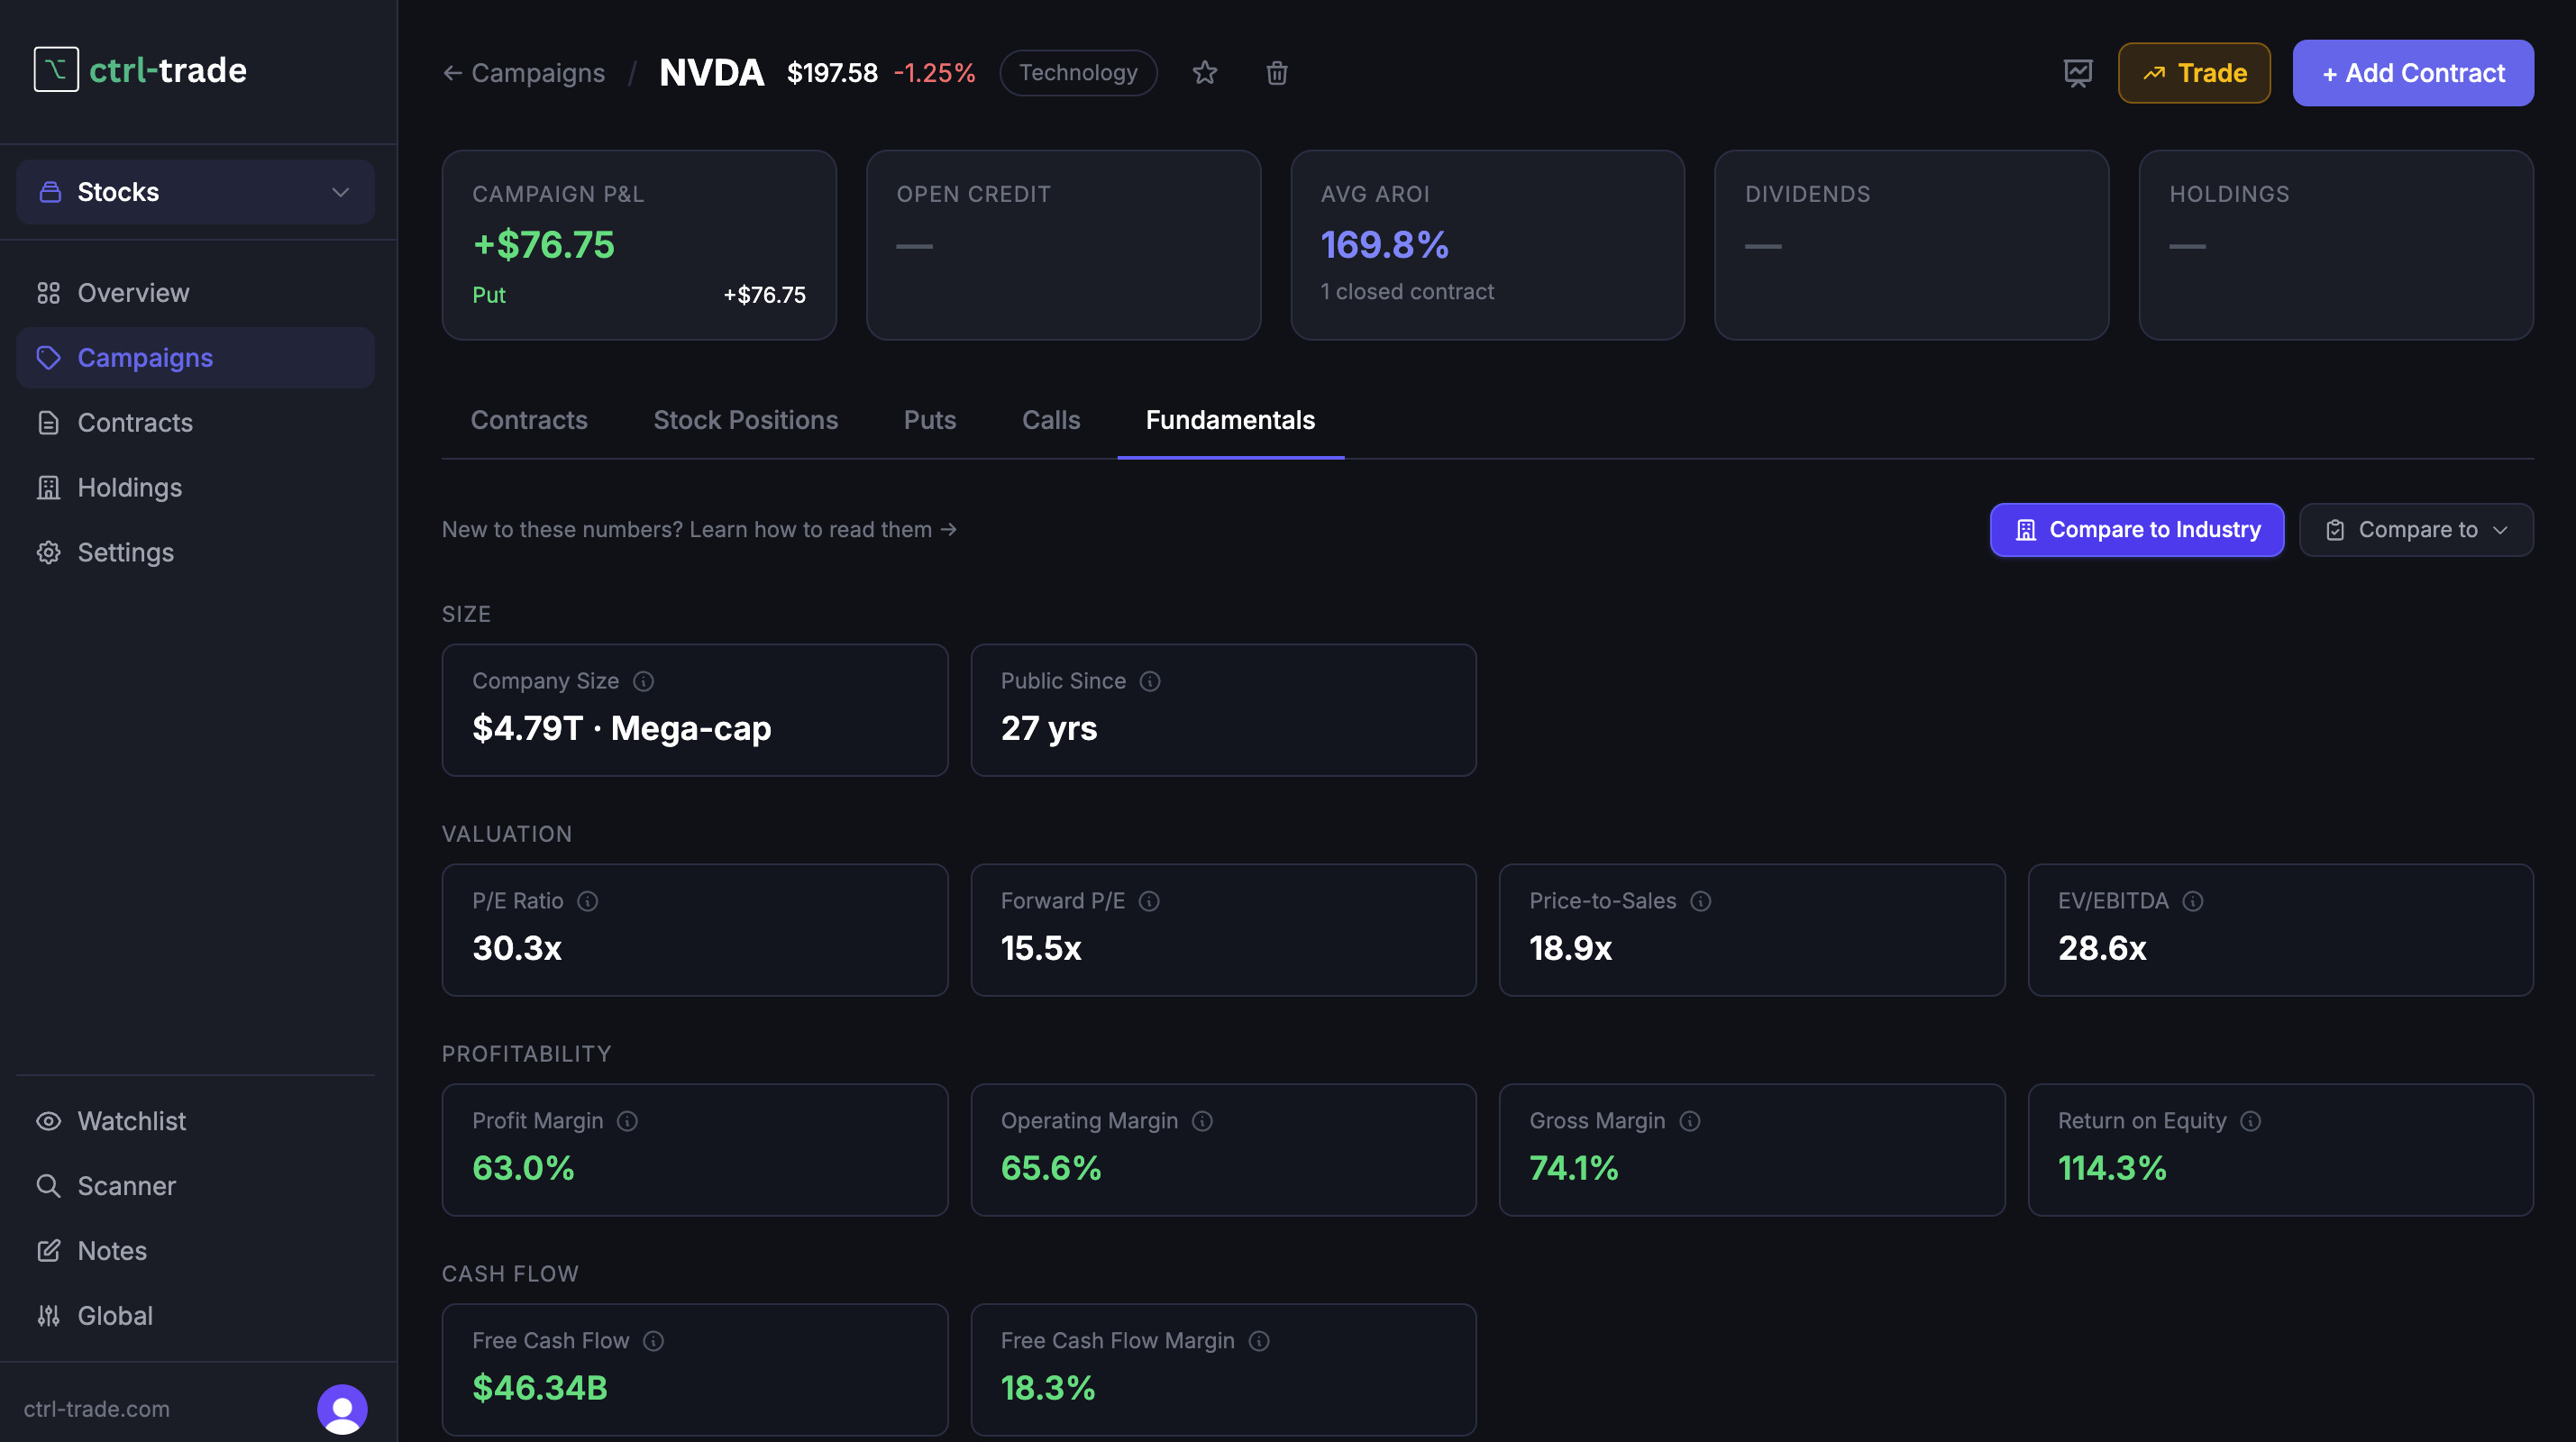Show info for Return on Equity
This screenshot has height=1442, width=2576.
(x=2251, y=1121)
